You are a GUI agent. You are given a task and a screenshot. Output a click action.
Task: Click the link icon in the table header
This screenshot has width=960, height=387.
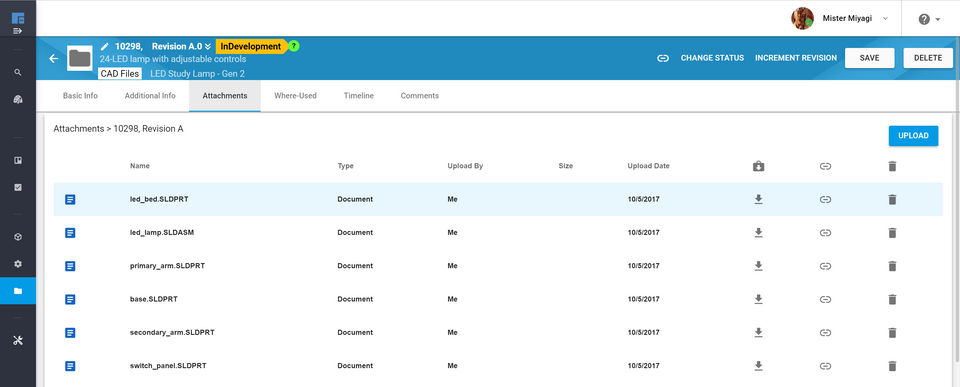(825, 166)
